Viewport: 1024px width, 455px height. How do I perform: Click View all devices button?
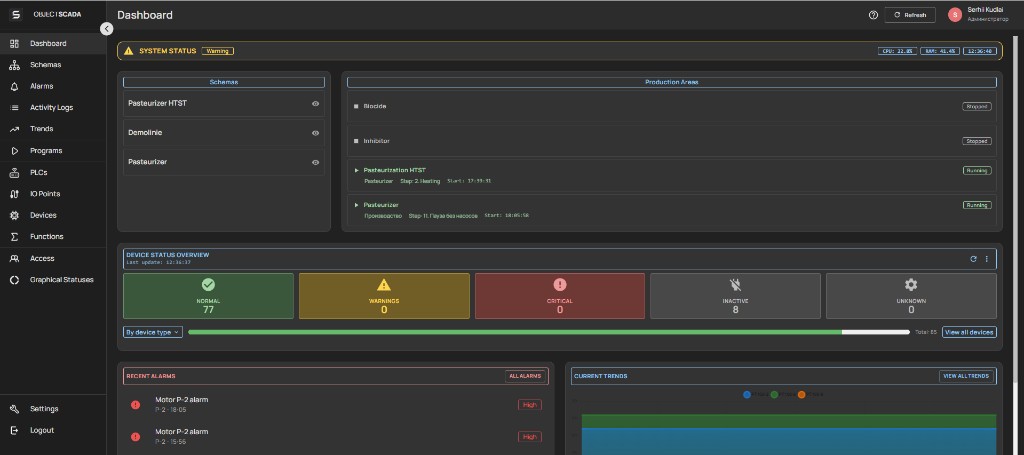[969, 332]
